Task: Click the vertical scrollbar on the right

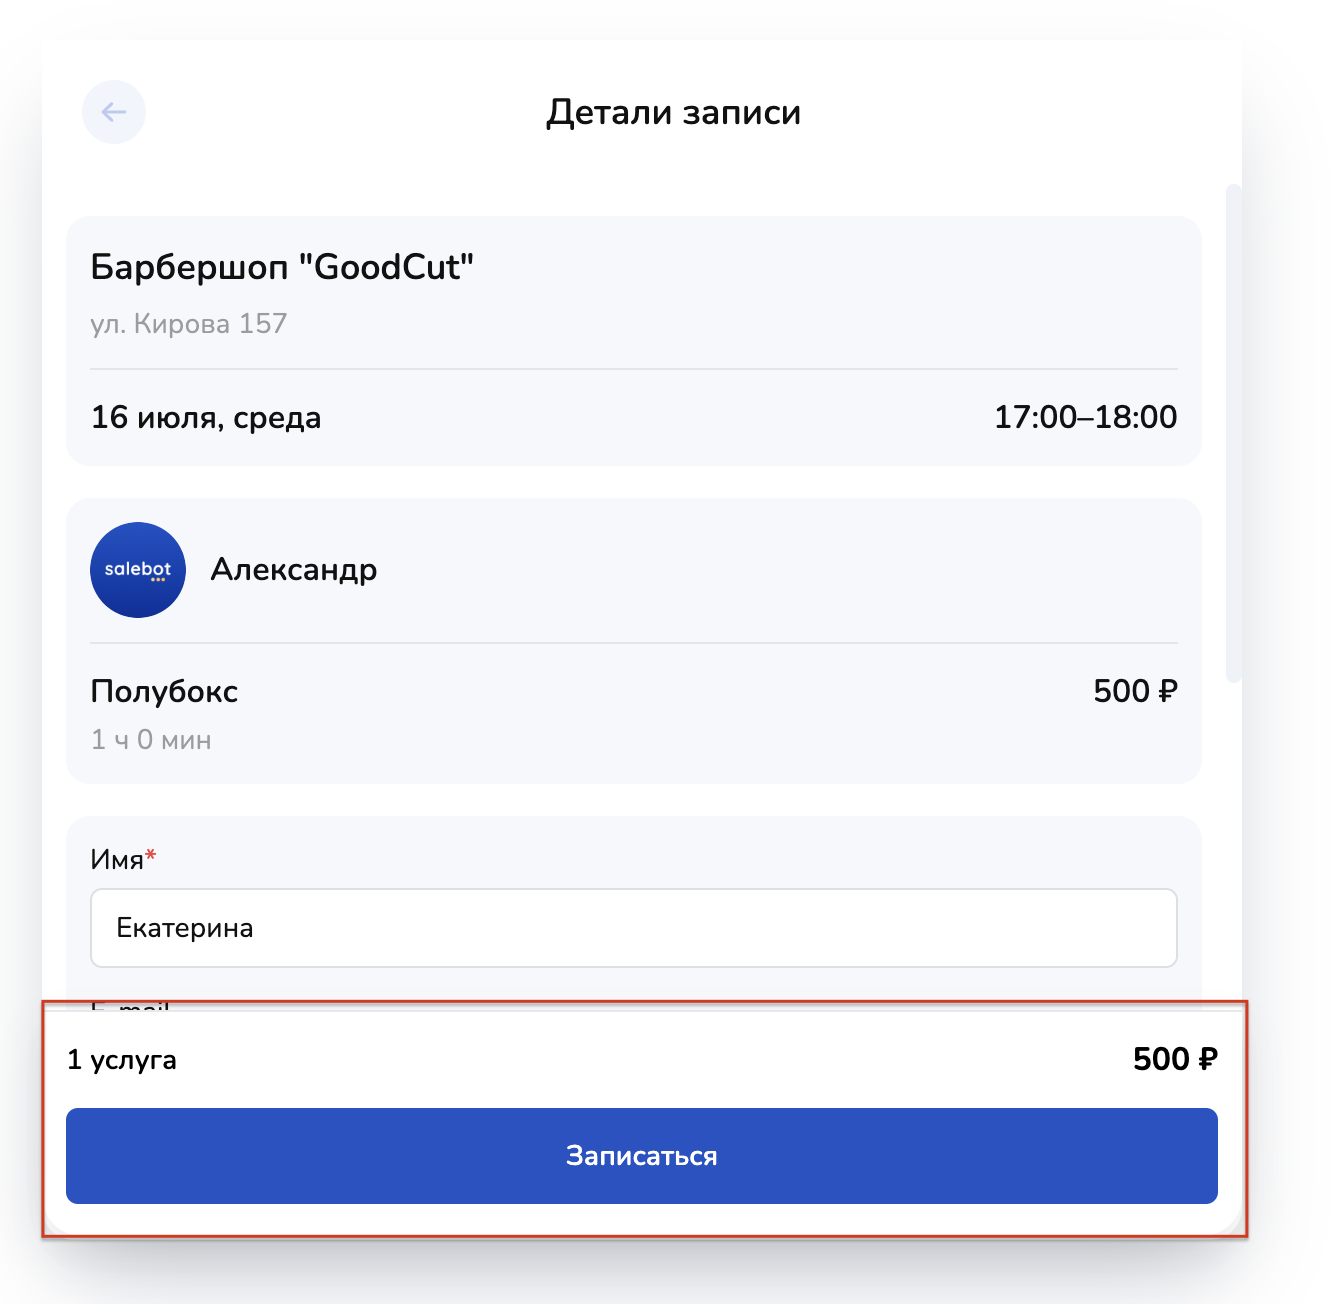Action: point(1233,432)
